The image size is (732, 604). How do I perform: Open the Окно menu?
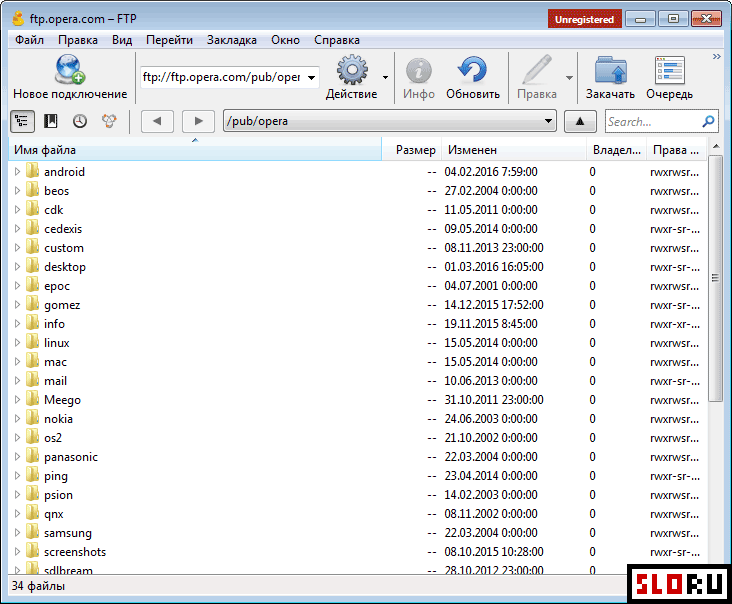(x=285, y=40)
